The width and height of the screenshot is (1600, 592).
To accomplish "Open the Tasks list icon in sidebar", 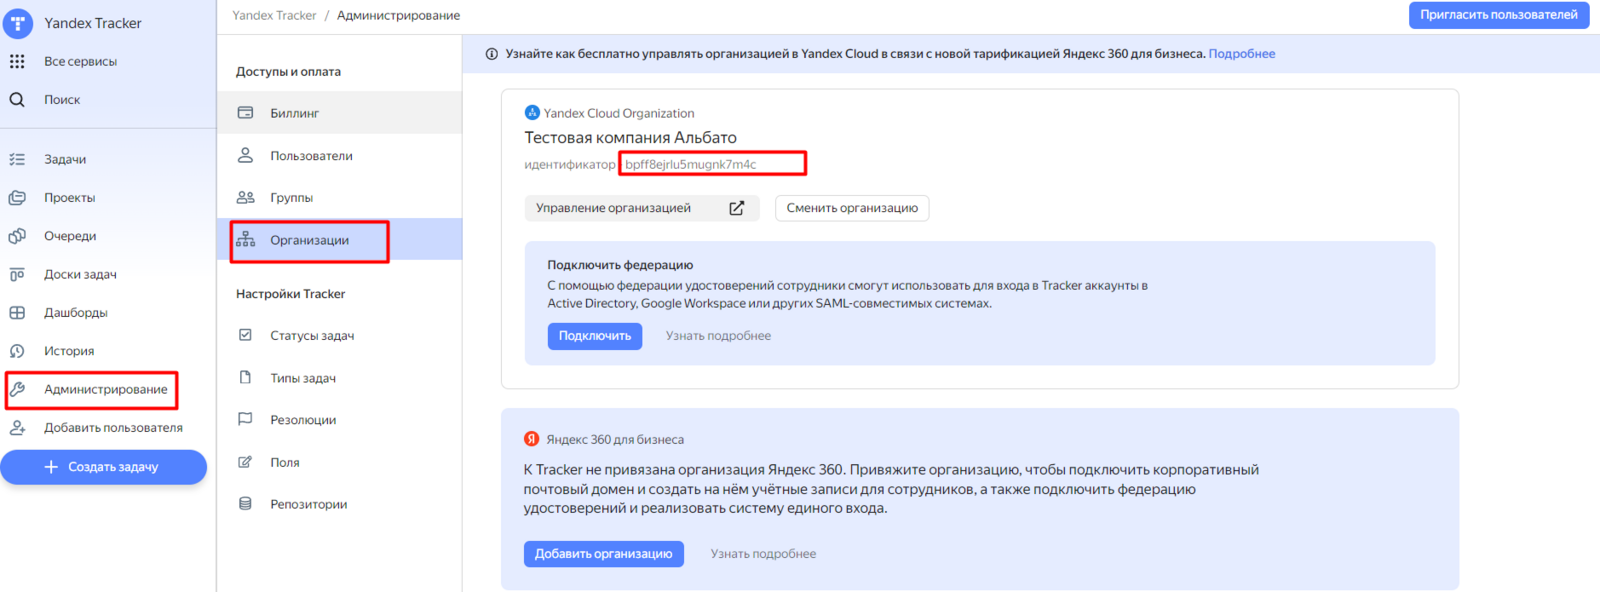I will [x=17, y=159].
